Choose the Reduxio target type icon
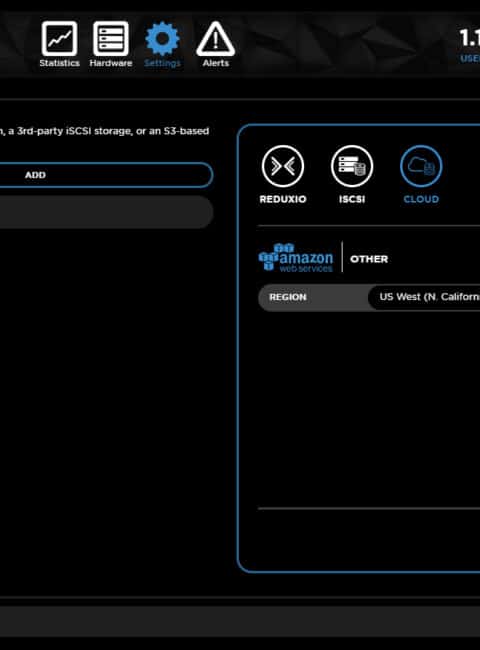The width and height of the screenshot is (480, 650). [283, 167]
